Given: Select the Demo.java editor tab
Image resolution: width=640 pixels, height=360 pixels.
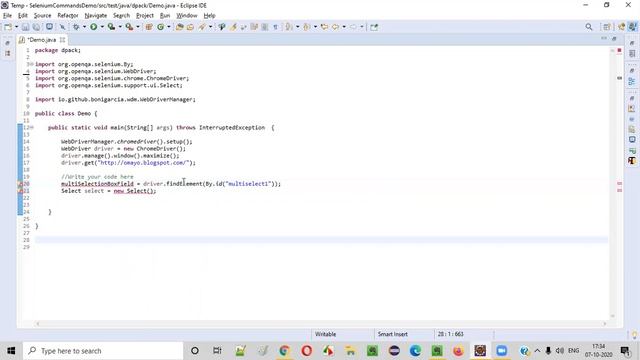Looking at the screenshot, I should point(42,40).
